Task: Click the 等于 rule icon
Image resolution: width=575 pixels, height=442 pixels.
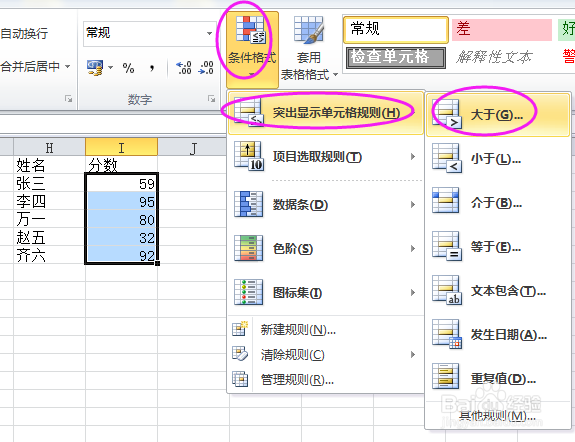Action: (x=447, y=246)
